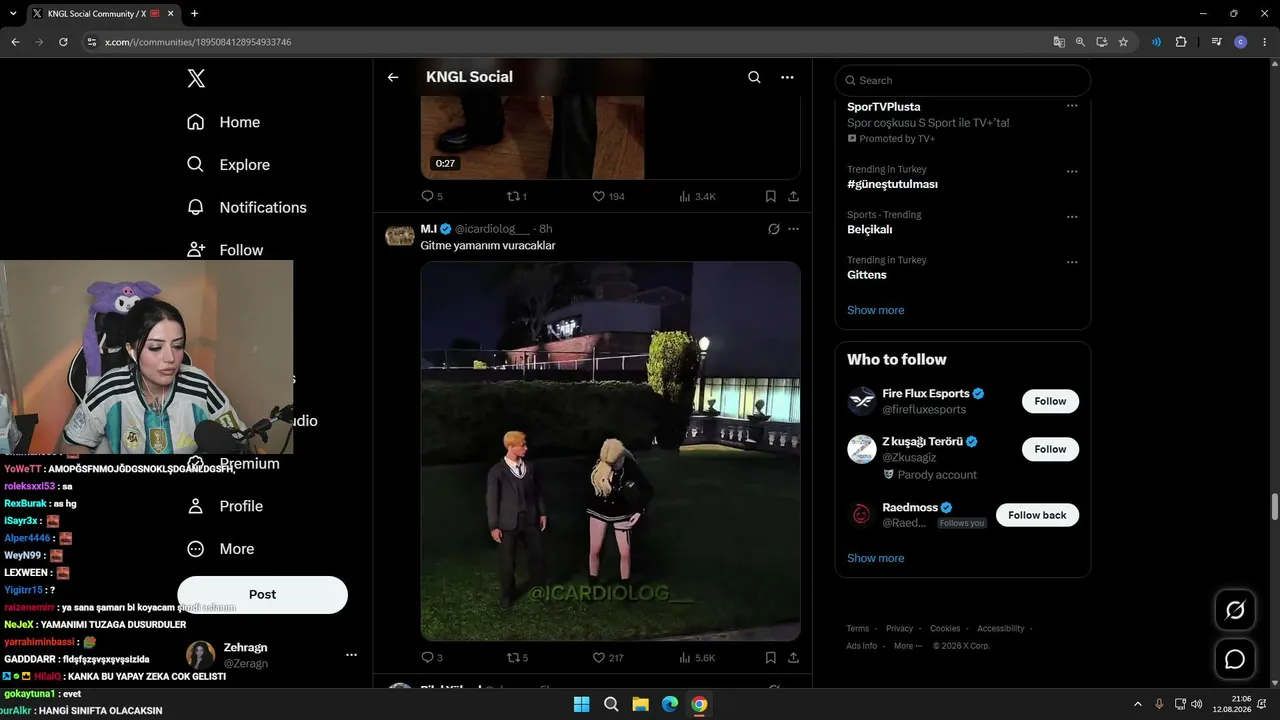The width and height of the screenshot is (1280, 720).
Task: Follow Fire Flux Esports
Action: [1050, 401]
